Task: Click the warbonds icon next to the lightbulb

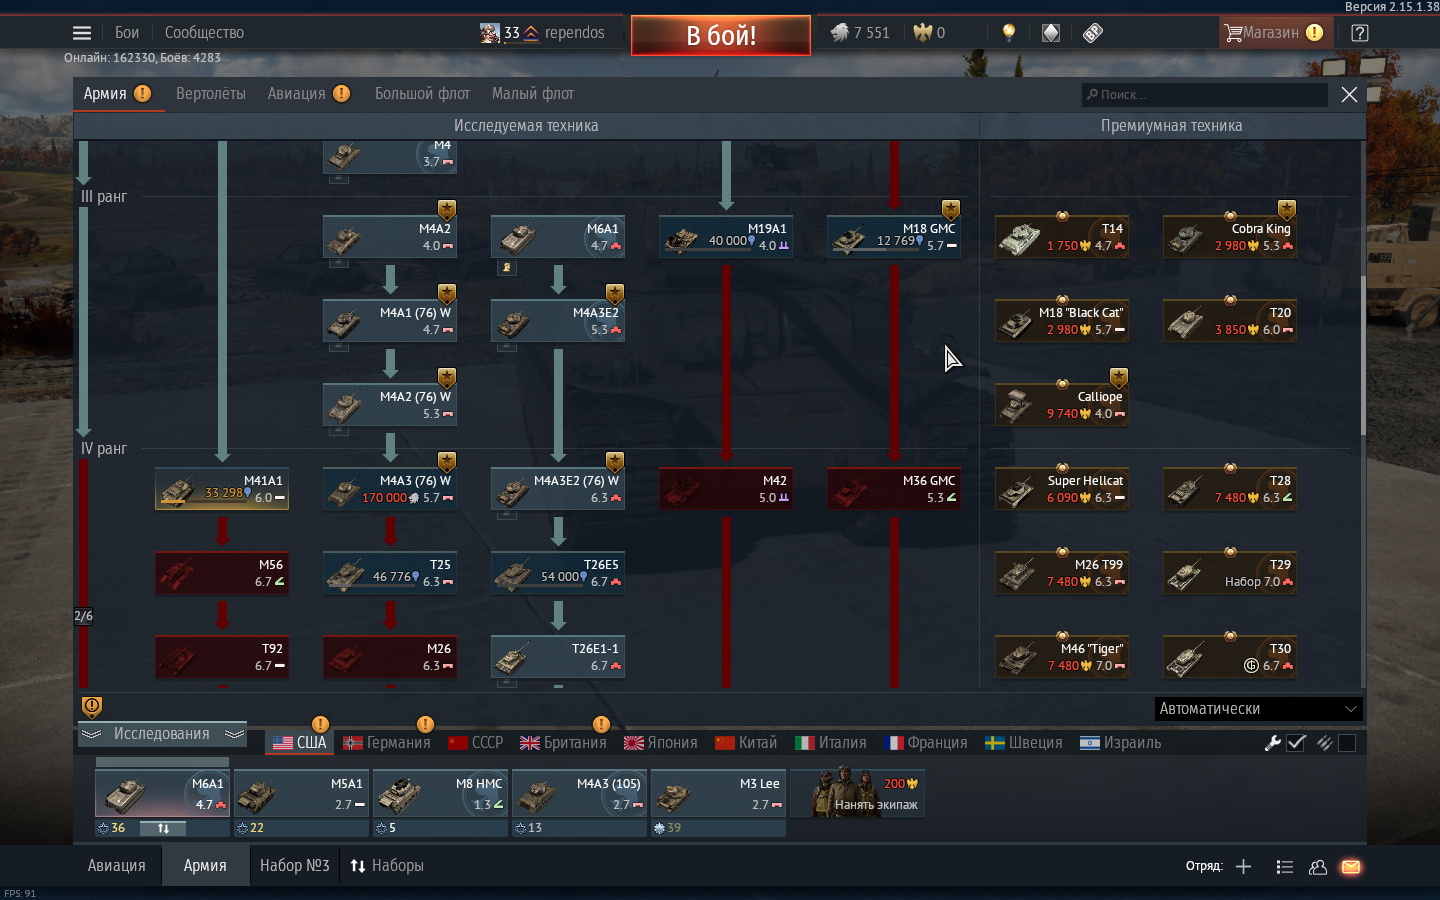Action: 1051,33
